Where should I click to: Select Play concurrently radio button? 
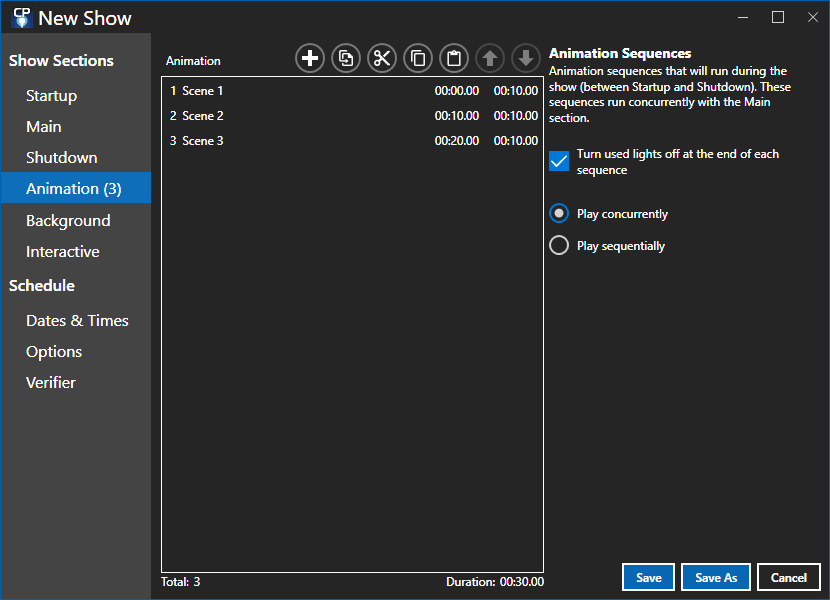click(559, 213)
